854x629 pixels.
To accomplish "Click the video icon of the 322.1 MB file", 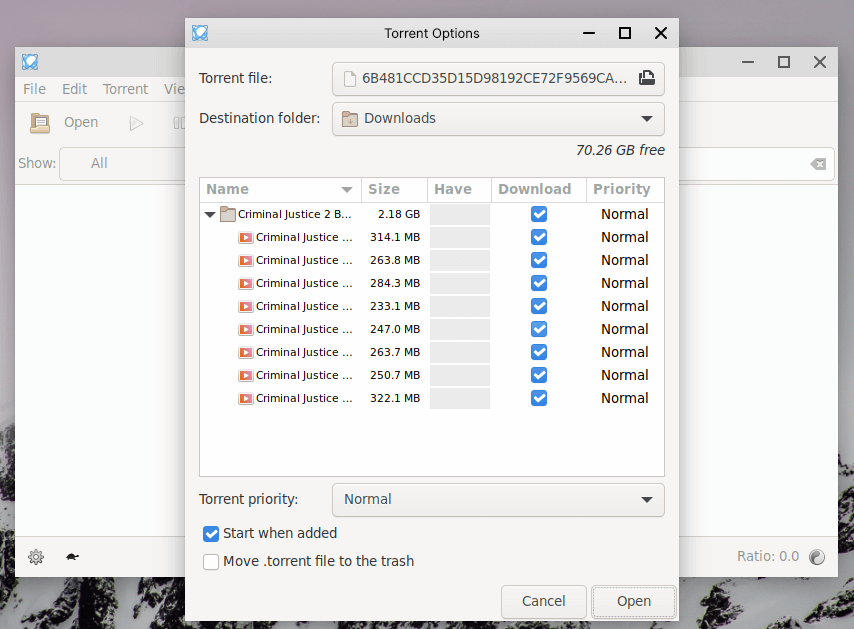I will [246, 398].
